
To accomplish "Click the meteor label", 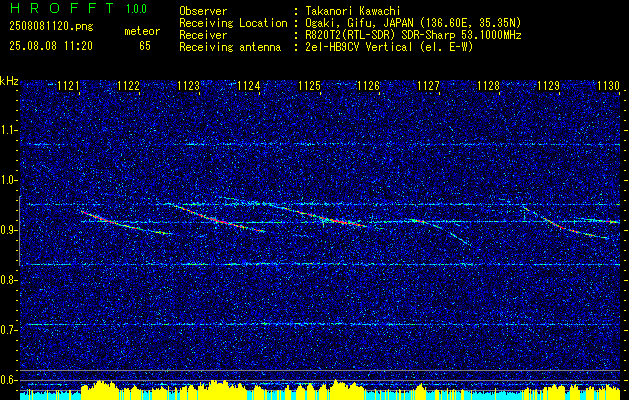I will (142, 31).
